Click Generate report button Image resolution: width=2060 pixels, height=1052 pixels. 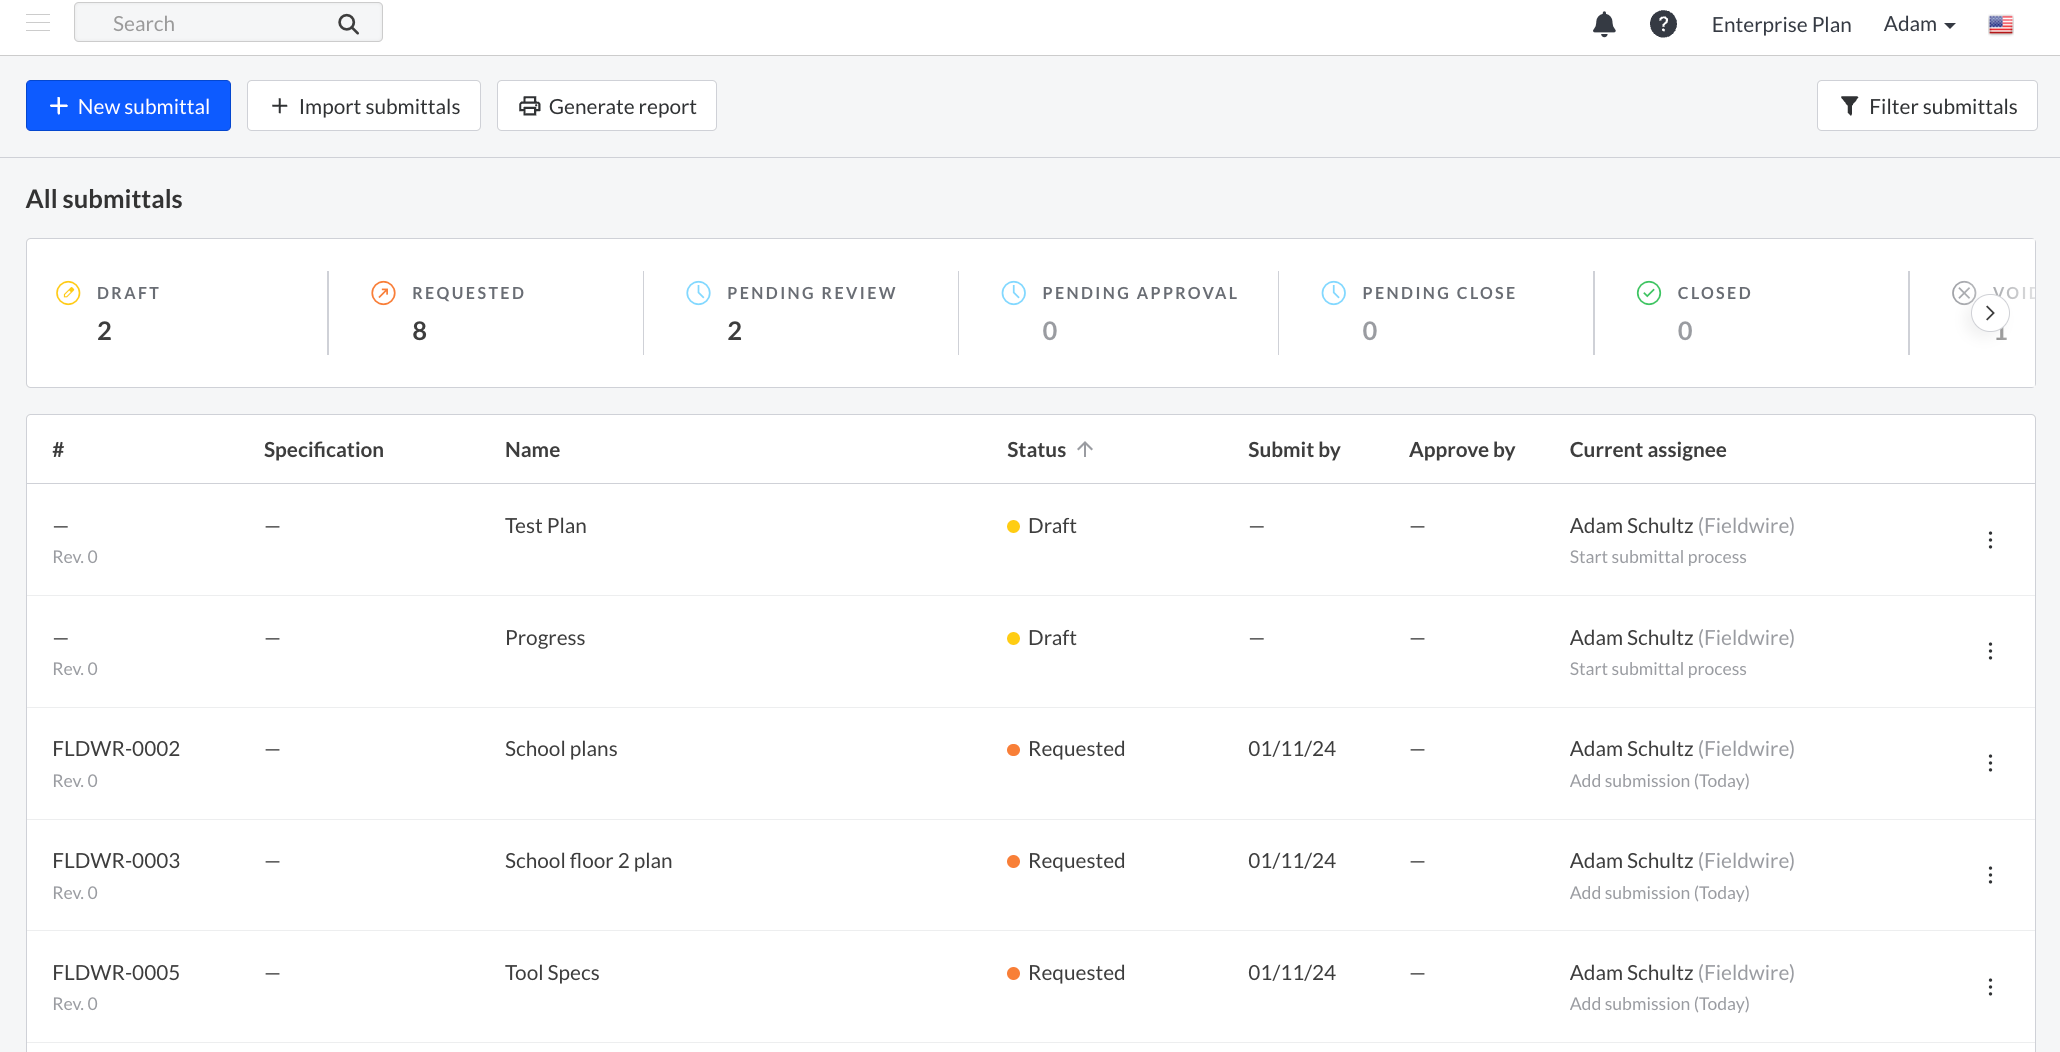coord(607,106)
